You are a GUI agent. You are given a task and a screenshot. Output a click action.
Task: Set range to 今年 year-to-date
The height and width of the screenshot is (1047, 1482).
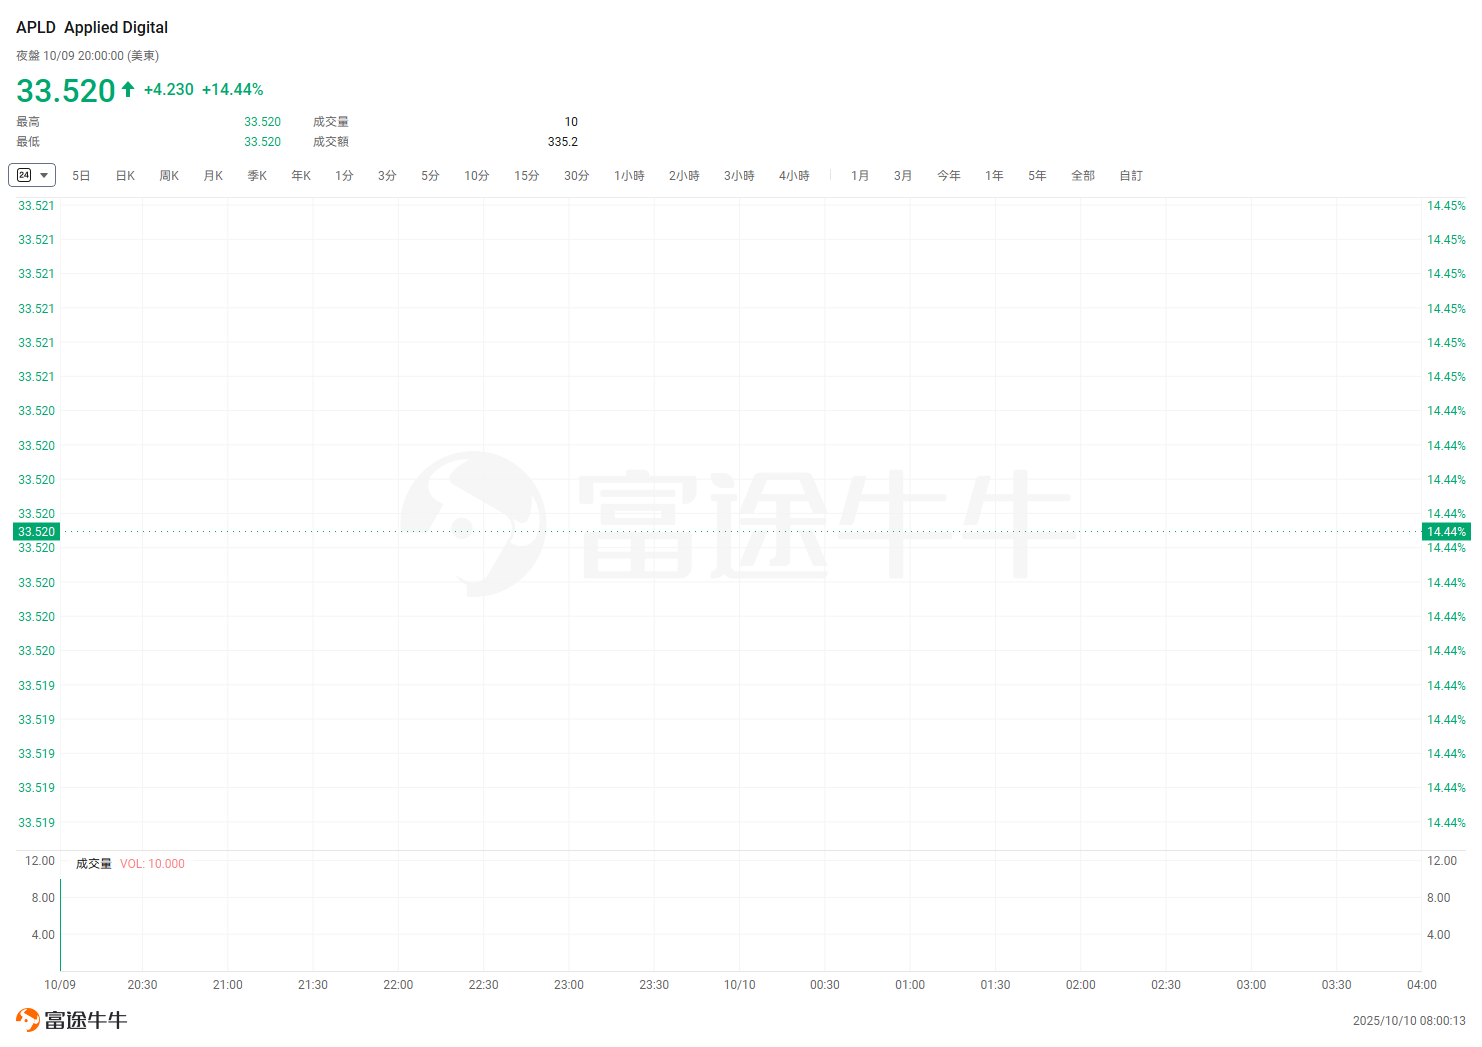coord(948,176)
